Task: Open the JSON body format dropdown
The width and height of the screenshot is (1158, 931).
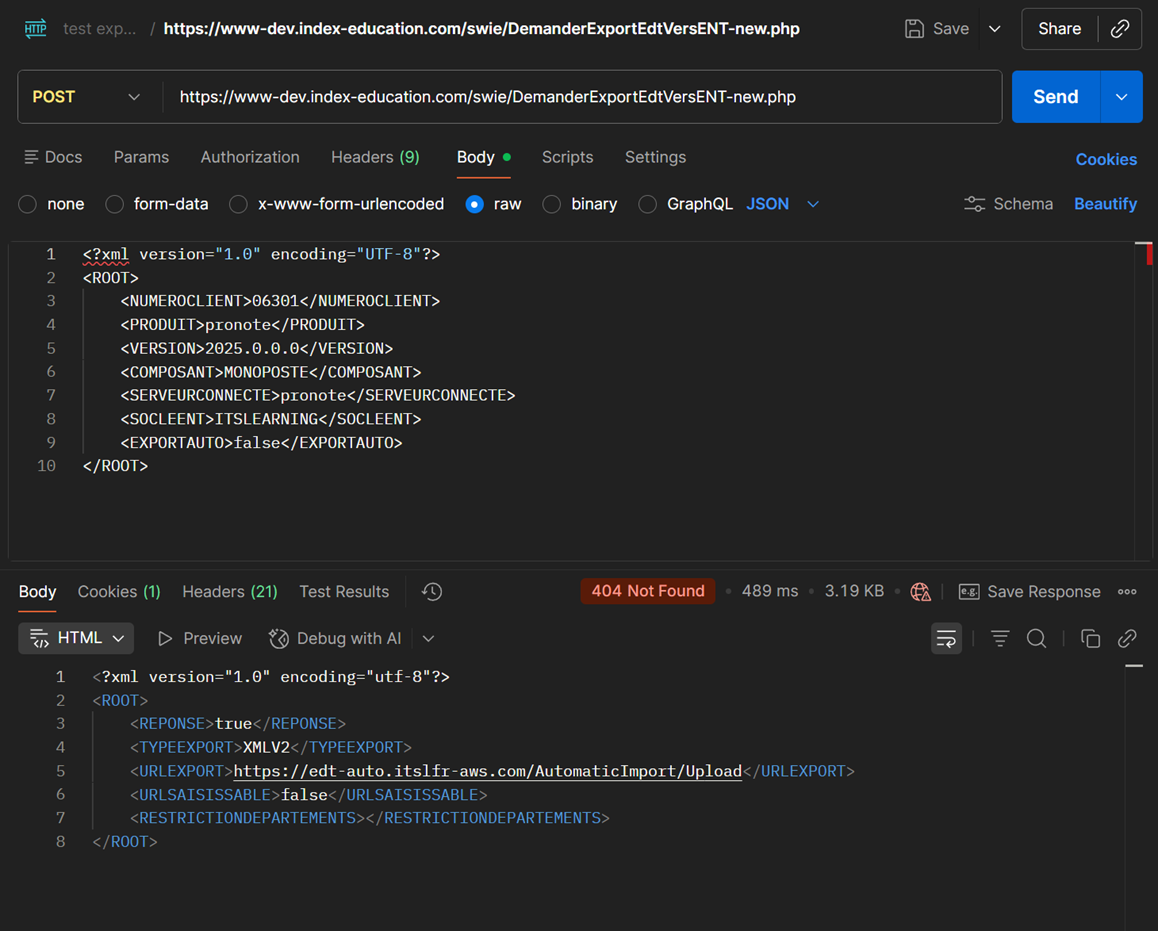Action: point(783,204)
